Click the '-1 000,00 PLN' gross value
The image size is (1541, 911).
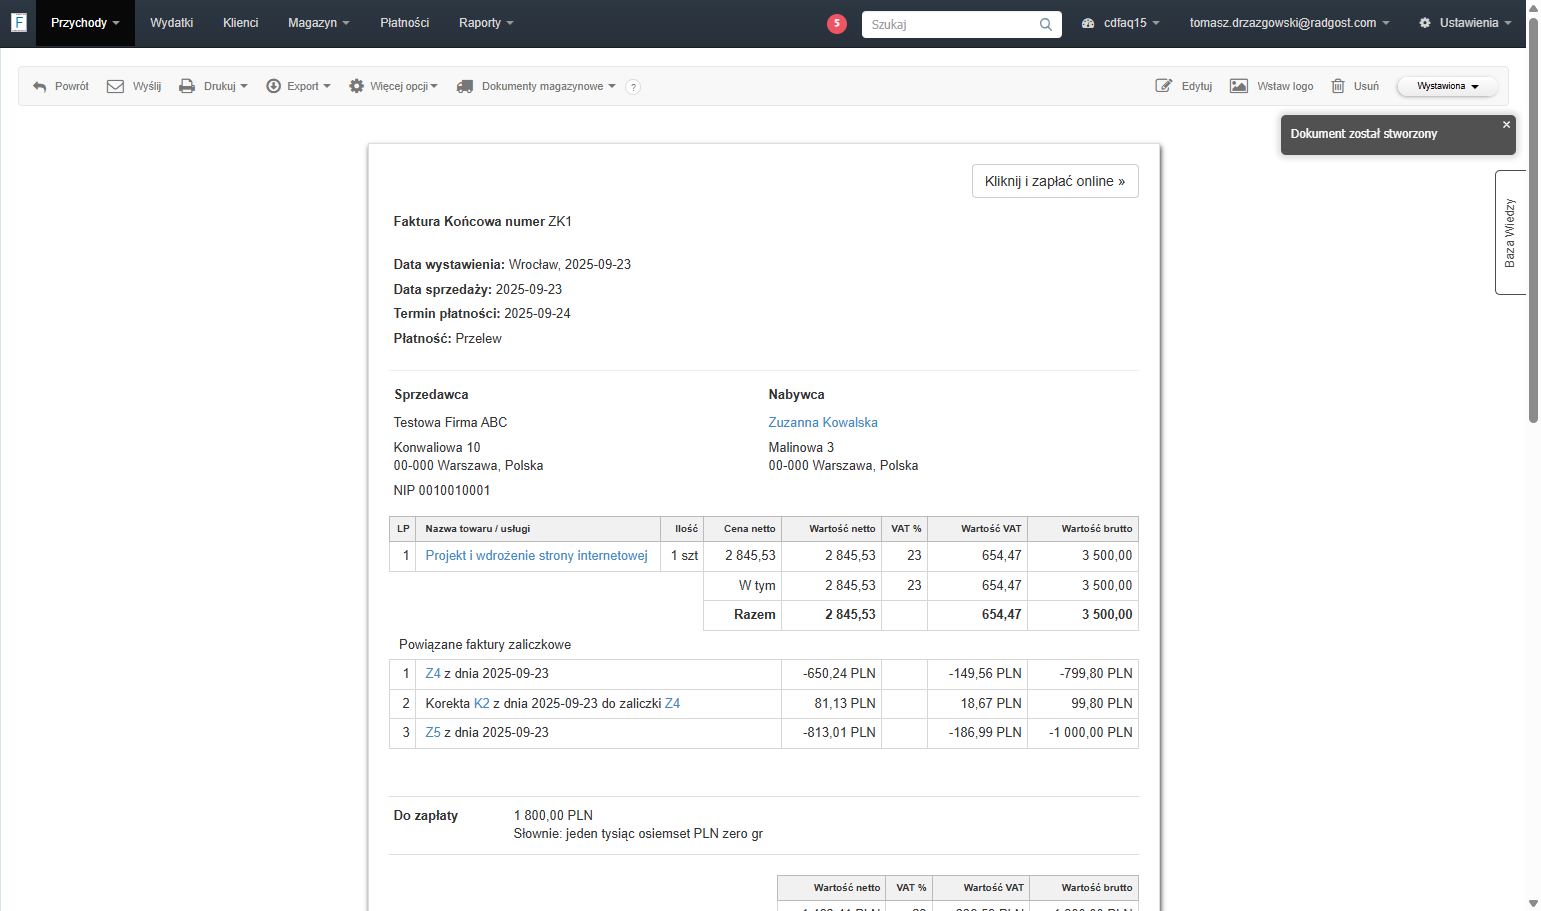1091,733
